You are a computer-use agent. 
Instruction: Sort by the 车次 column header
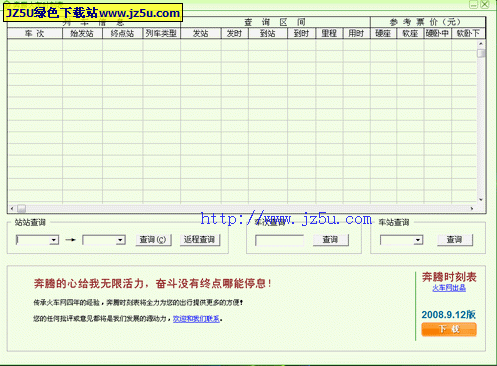35,33
